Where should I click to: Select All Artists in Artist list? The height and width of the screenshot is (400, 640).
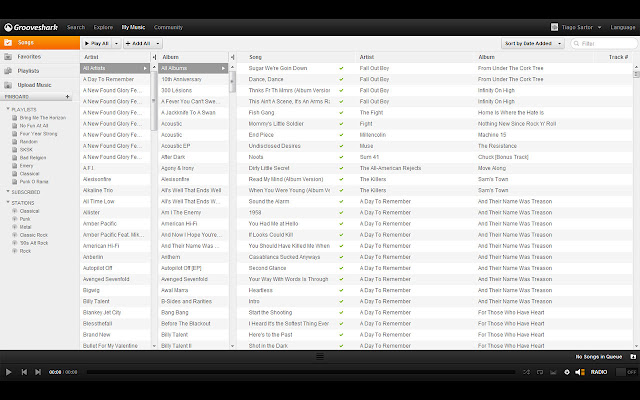[x=115, y=68]
